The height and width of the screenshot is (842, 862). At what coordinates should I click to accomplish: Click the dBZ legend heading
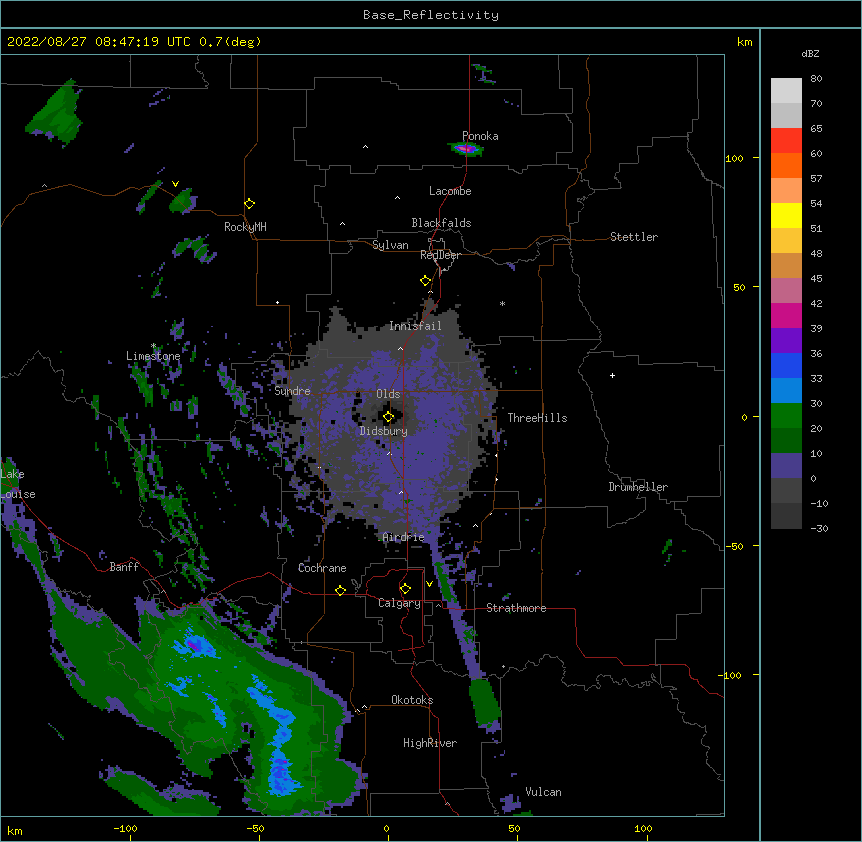click(x=810, y=54)
